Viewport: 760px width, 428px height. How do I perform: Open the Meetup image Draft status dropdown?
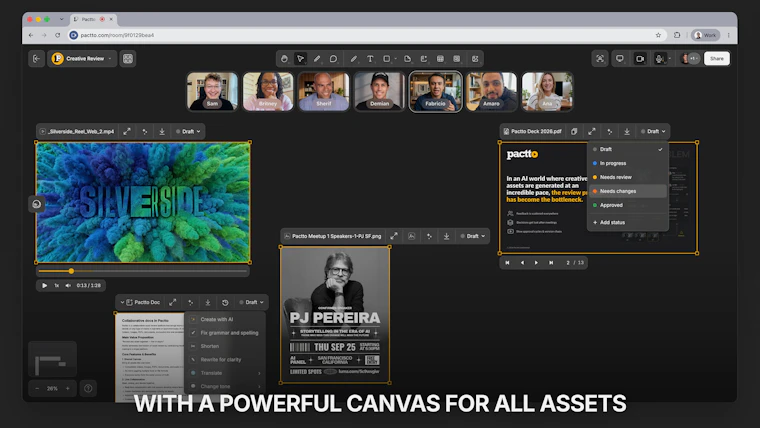point(473,236)
